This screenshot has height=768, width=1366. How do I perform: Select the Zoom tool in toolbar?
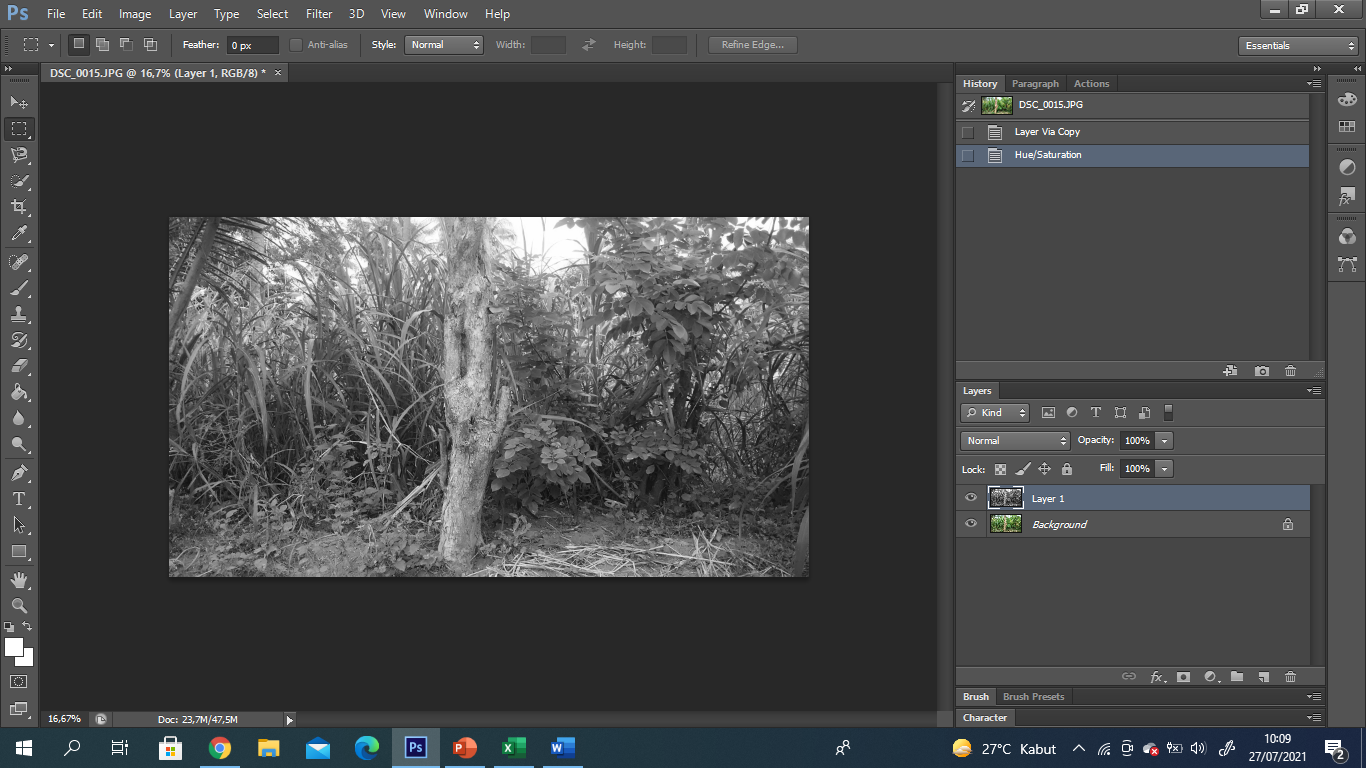(x=19, y=606)
